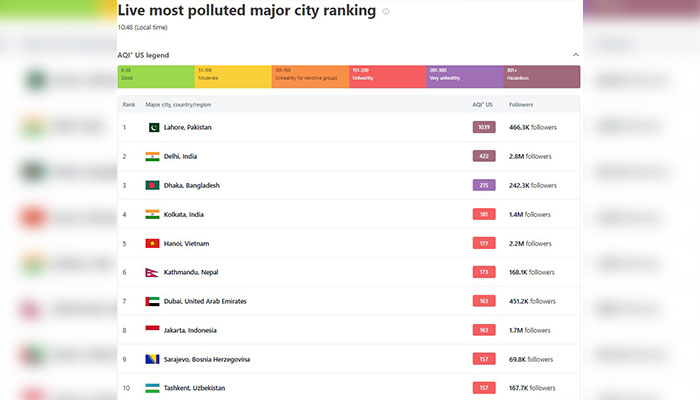Click the Indonesia flag beside Jakarta

tap(153, 330)
